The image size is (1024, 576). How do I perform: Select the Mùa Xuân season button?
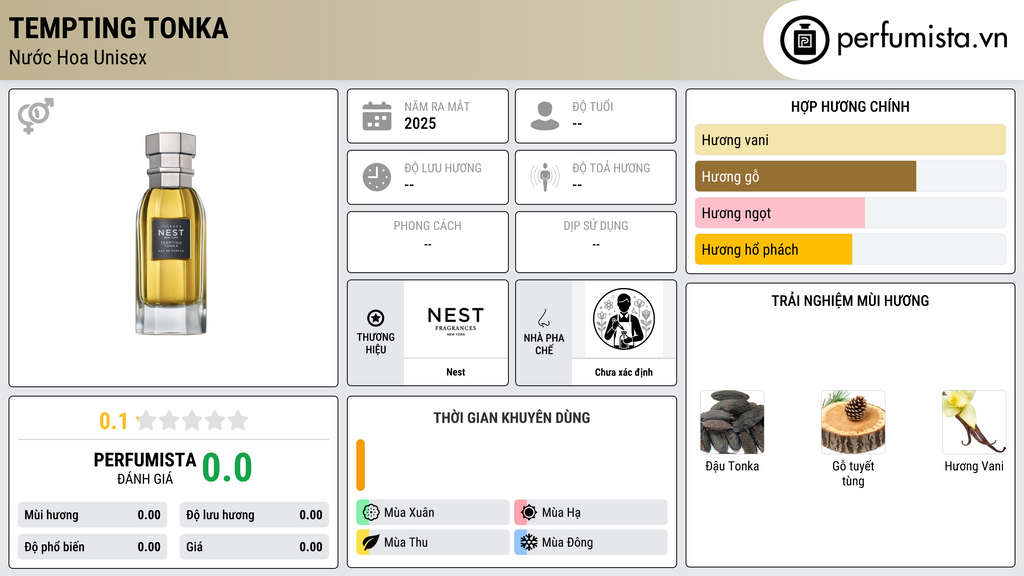[x=432, y=513]
